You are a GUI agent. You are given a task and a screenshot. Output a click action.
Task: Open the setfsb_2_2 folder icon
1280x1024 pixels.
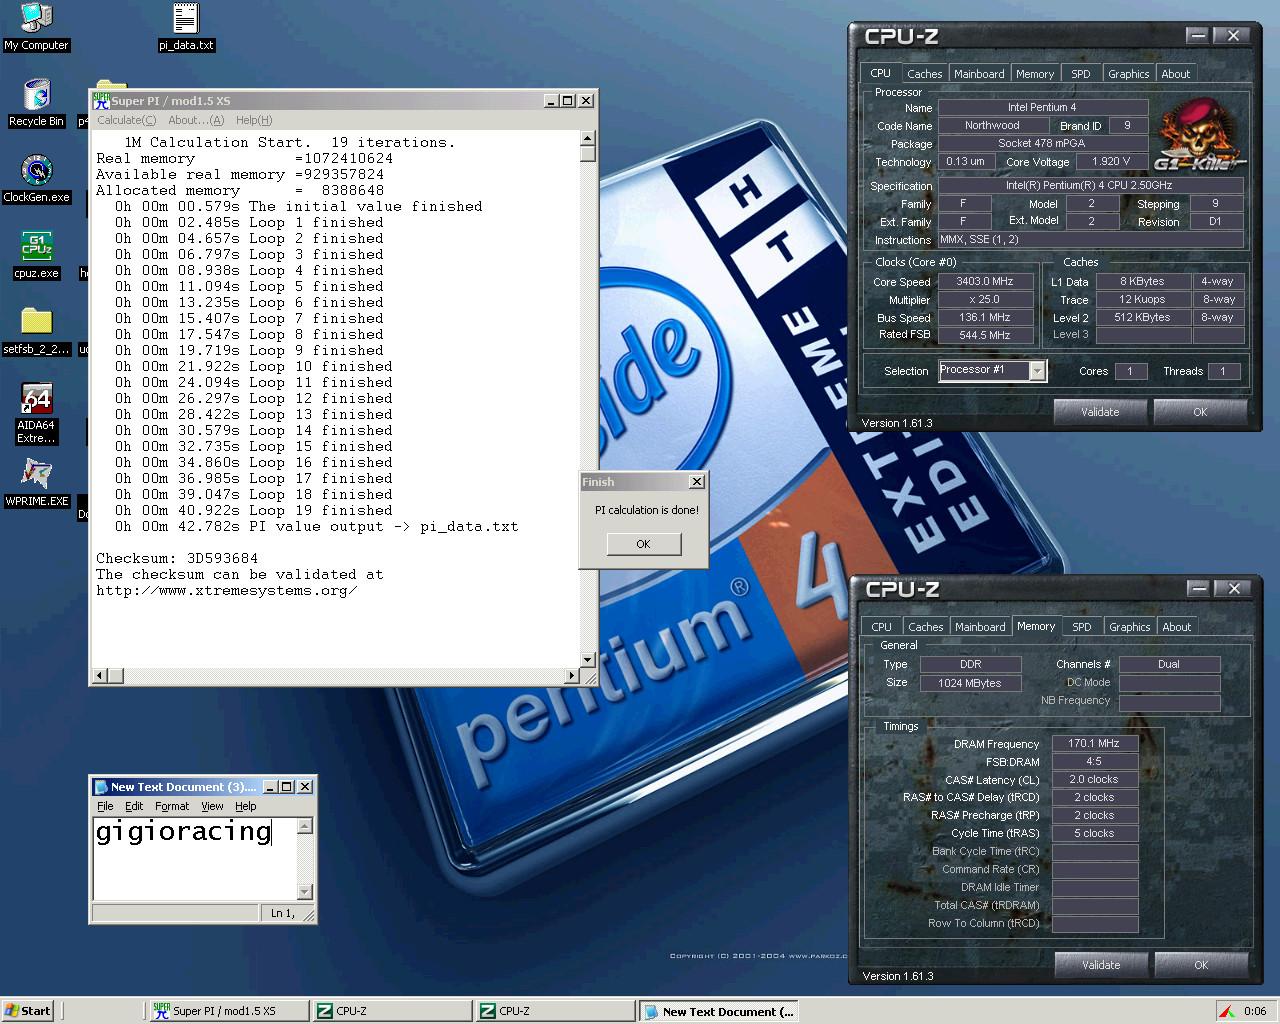(x=36, y=331)
